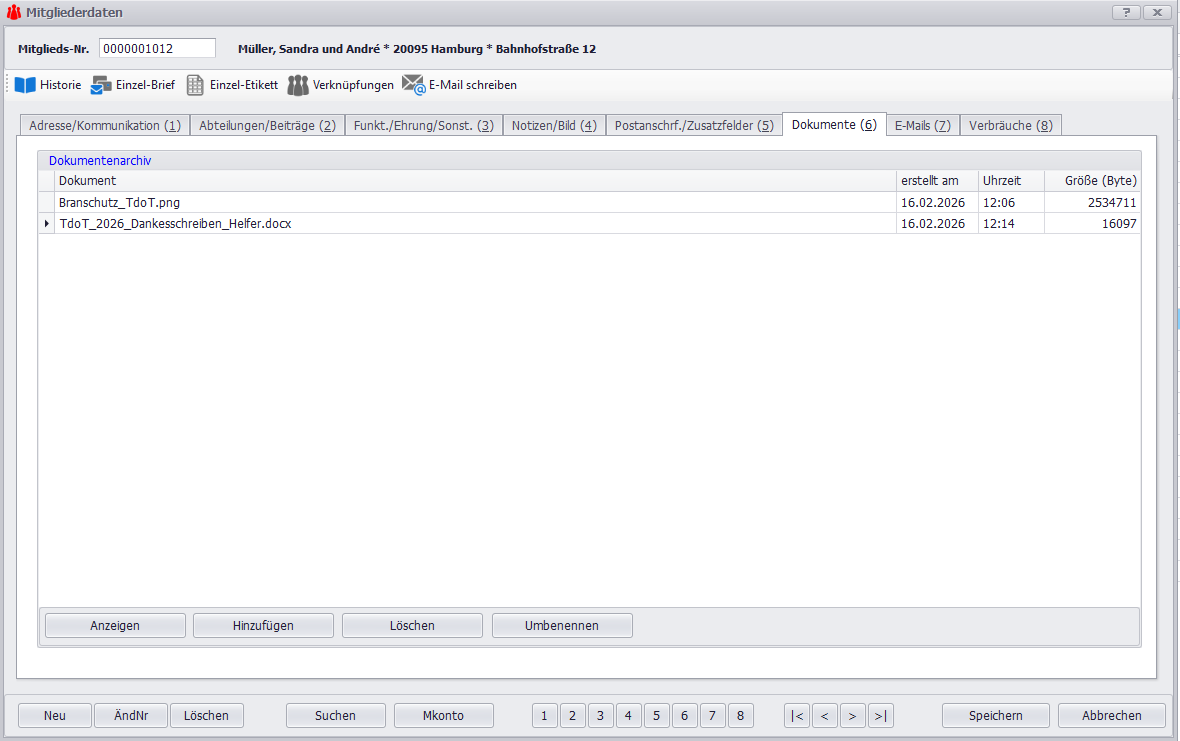This screenshot has width=1180, height=741.
Task: Click the help question mark button
Action: (1125, 12)
